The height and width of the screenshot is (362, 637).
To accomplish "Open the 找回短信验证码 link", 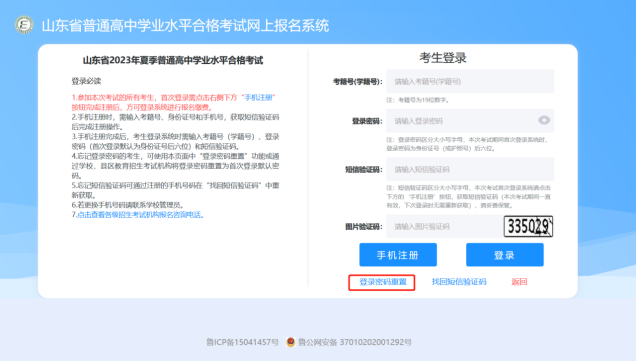I will (459, 282).
